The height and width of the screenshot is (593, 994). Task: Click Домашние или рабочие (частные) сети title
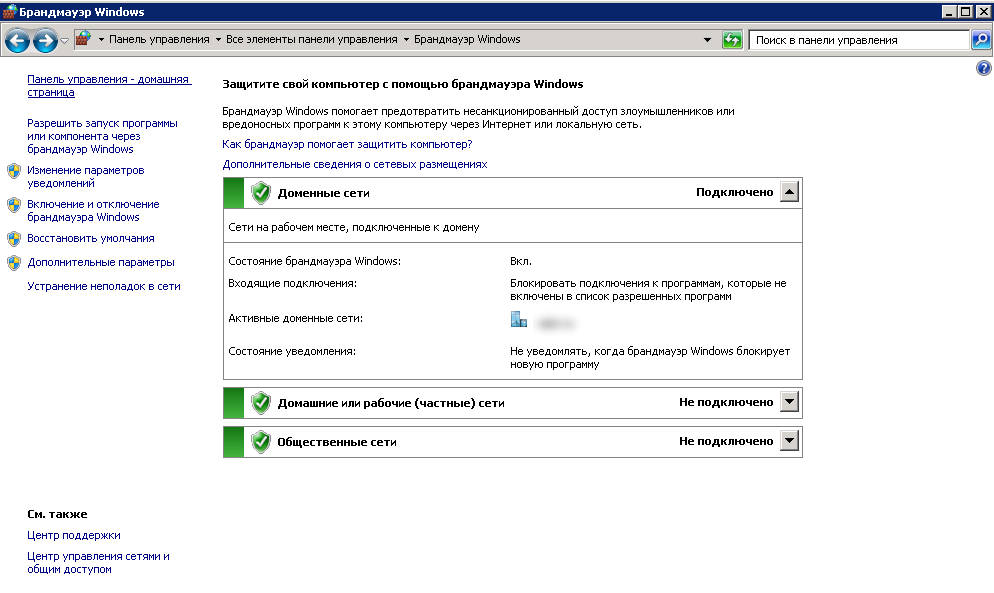click(391, 403)
